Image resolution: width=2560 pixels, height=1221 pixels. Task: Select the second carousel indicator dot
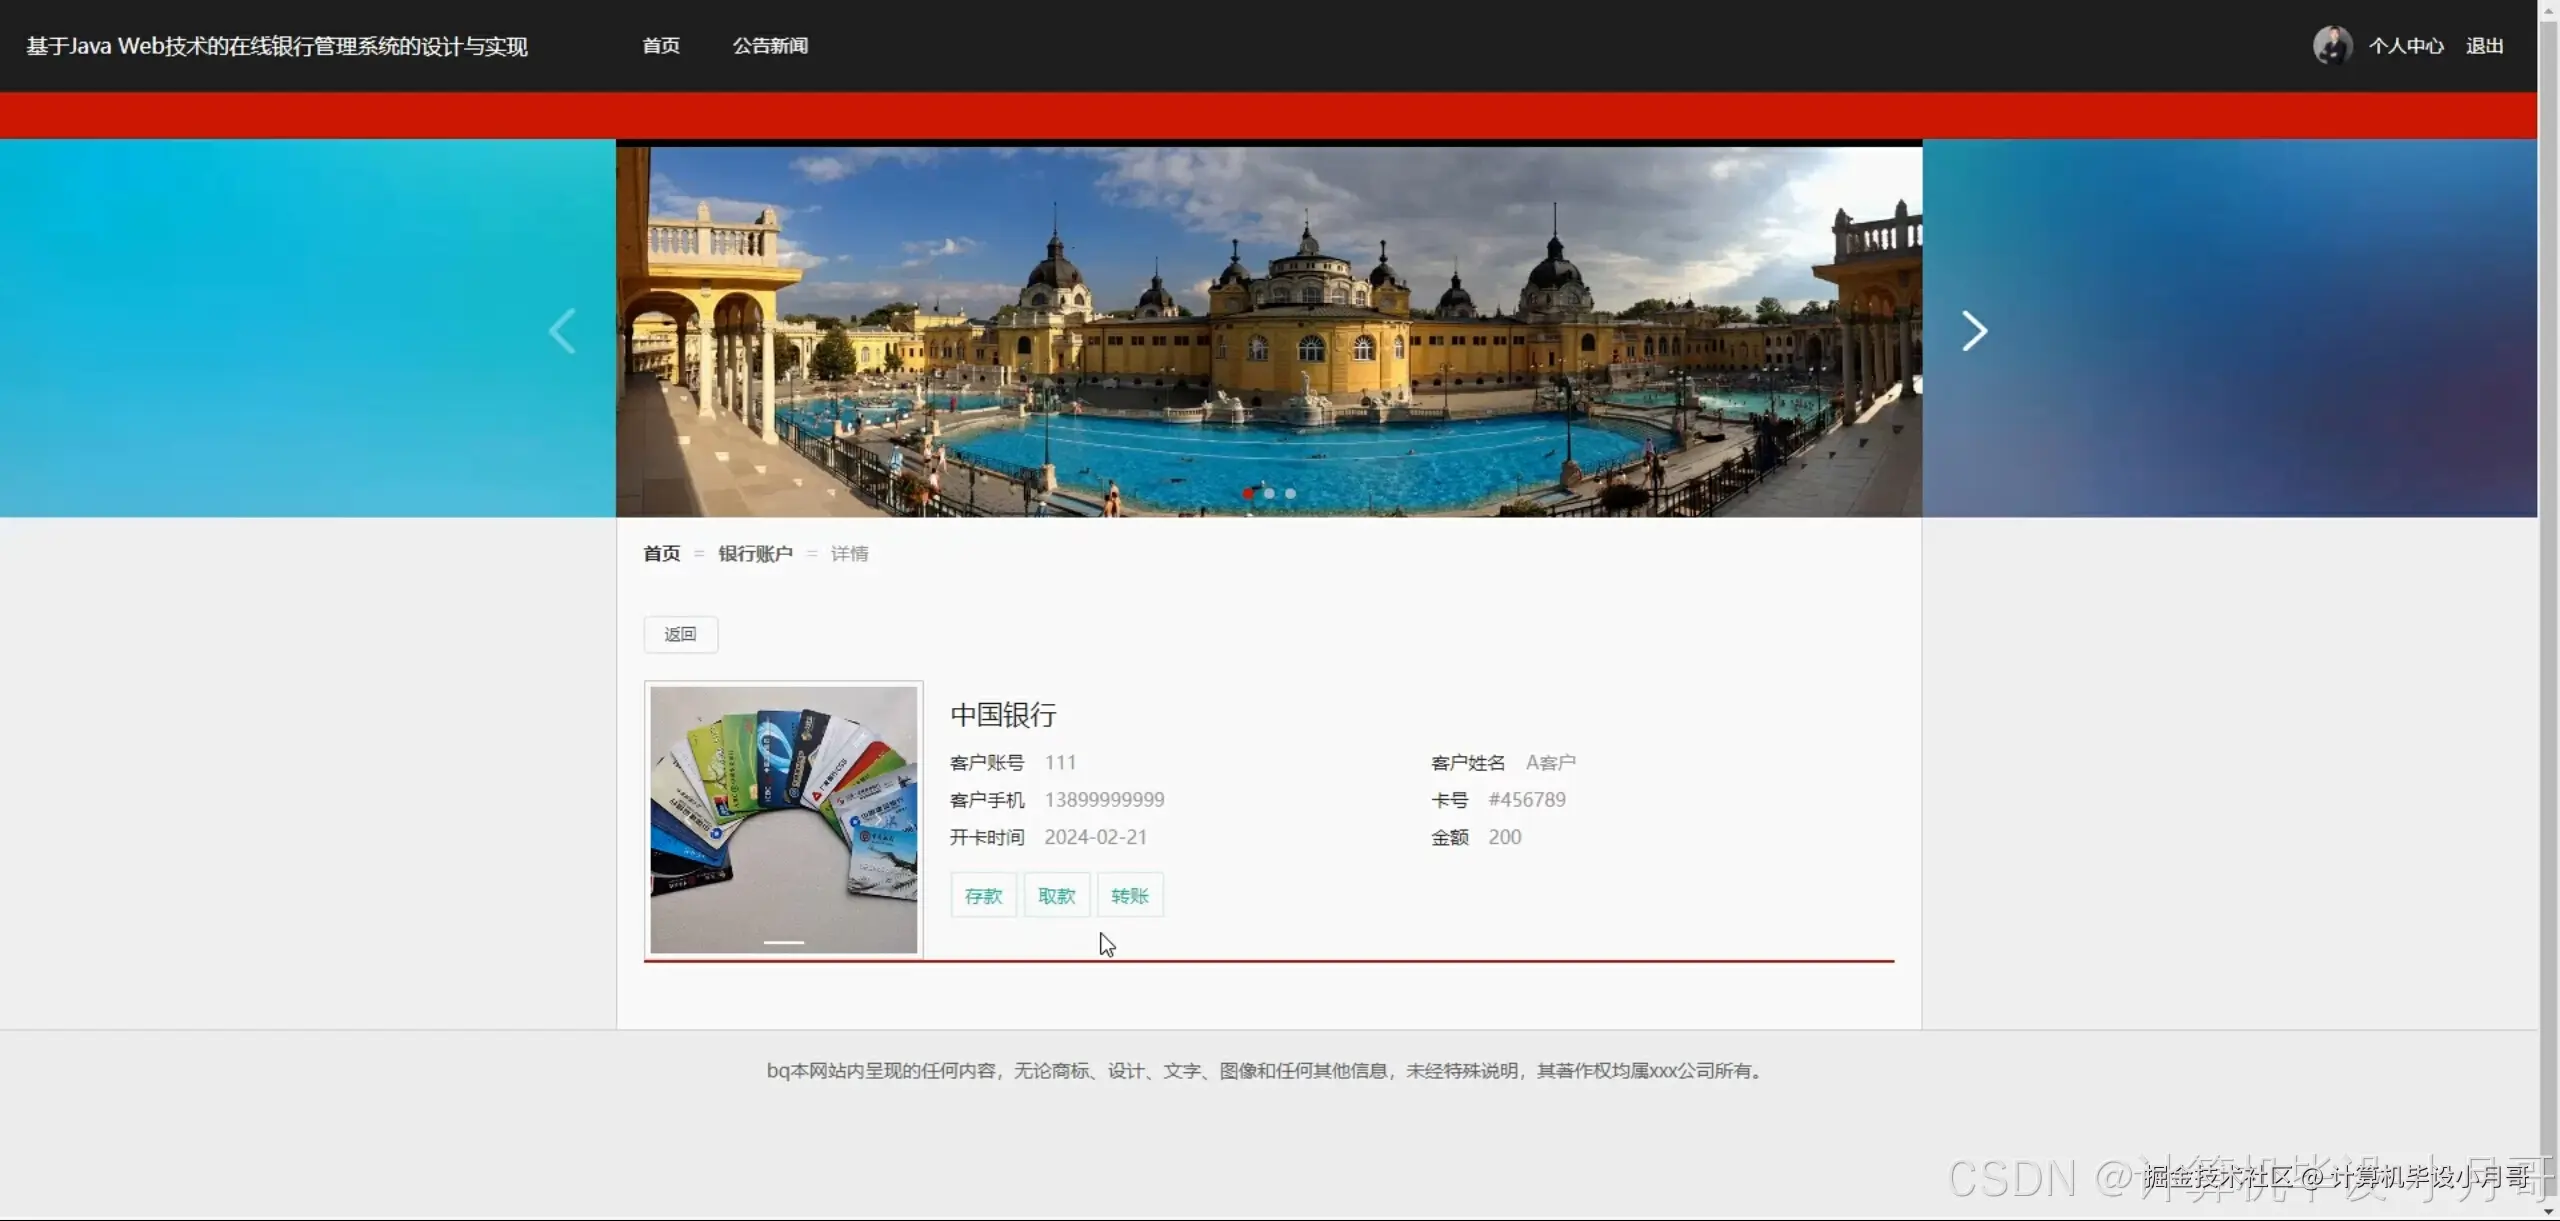tap(1269, 493)
